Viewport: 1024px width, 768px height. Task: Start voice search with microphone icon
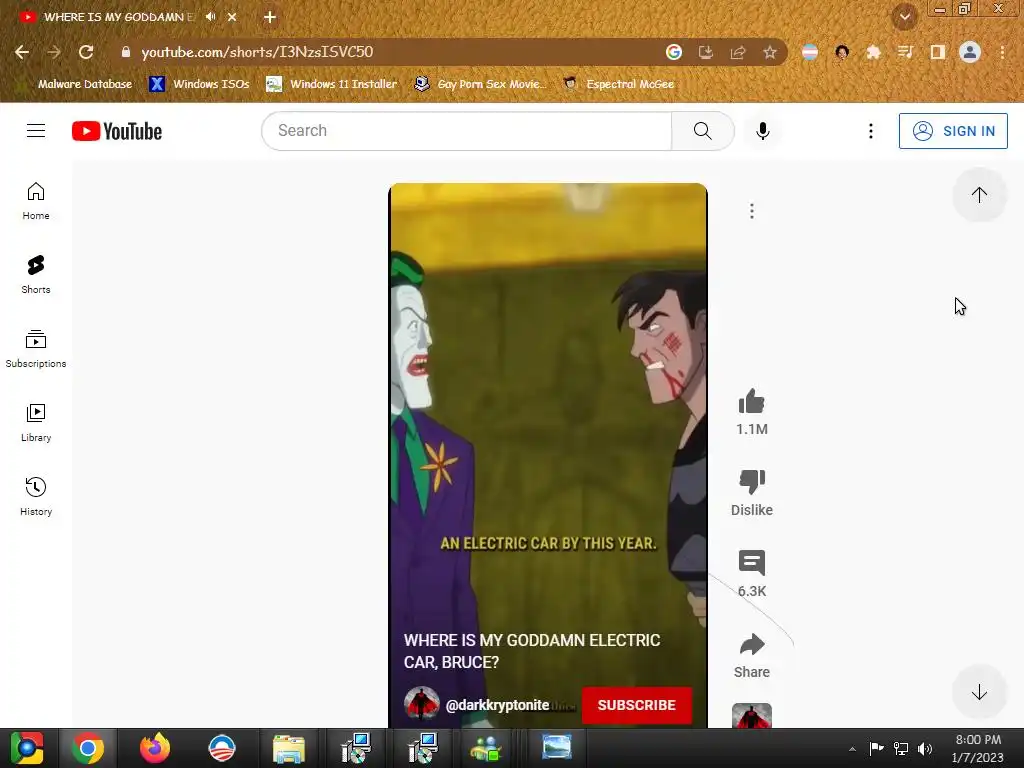[762, 131]
